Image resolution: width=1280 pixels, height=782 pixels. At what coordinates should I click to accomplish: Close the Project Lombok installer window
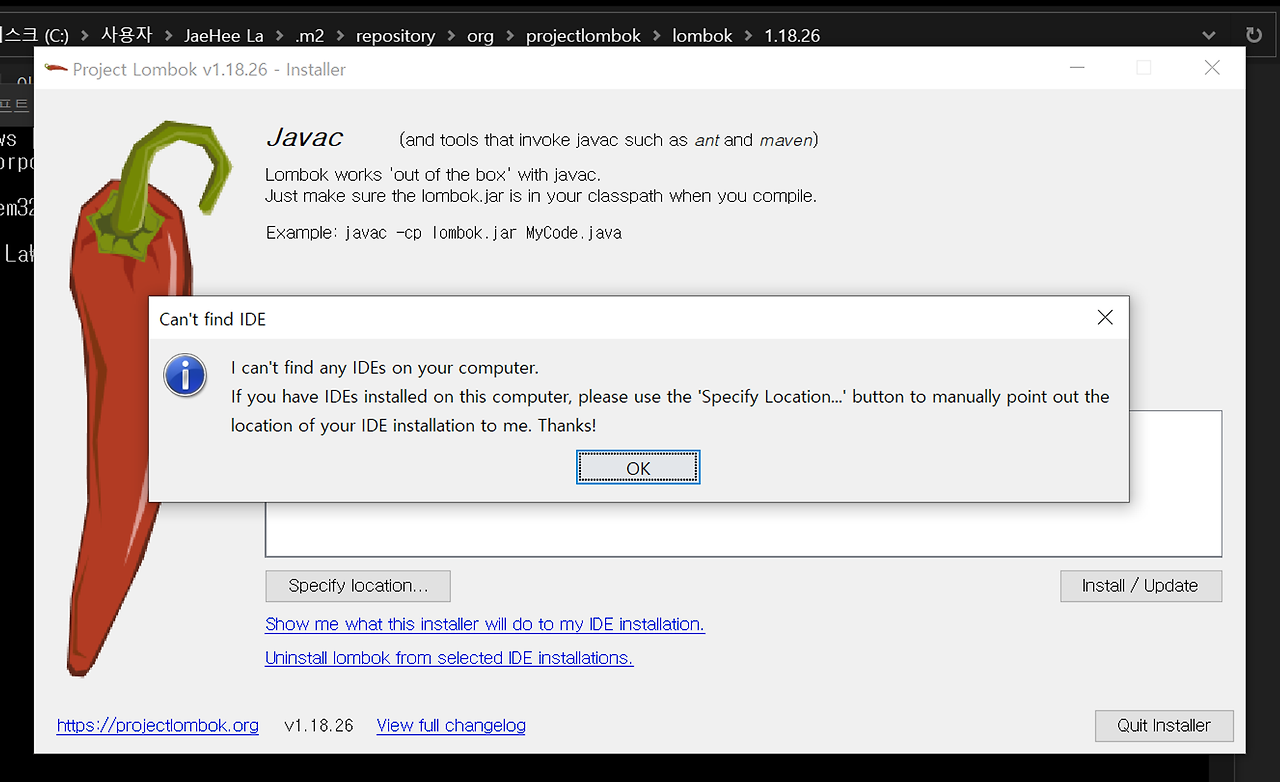click(1212, 68)
